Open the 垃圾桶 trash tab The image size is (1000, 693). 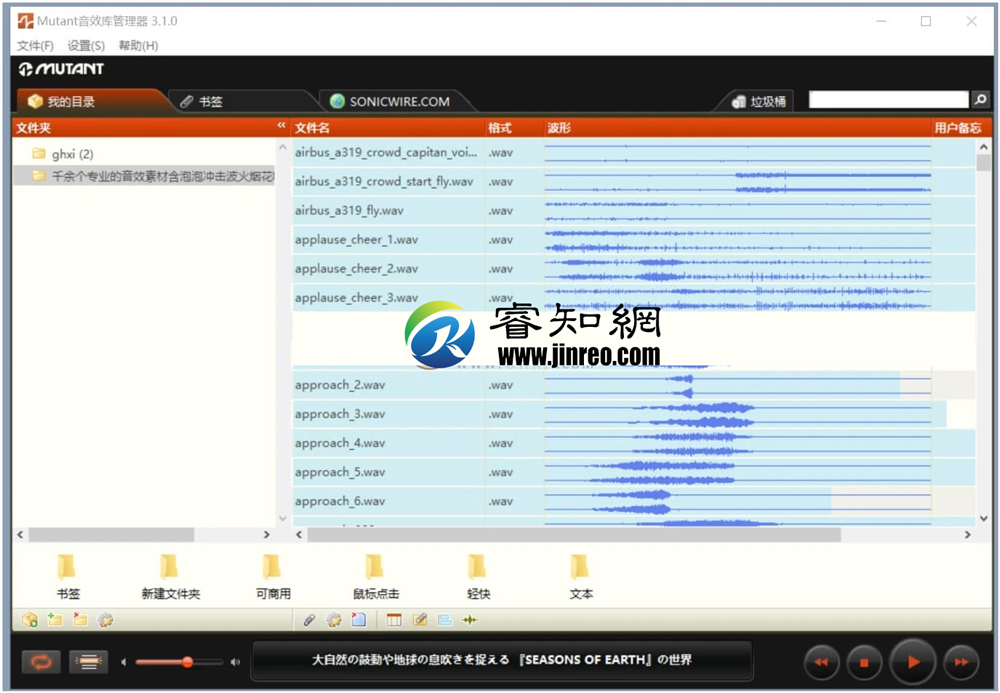tap(759, 101)
